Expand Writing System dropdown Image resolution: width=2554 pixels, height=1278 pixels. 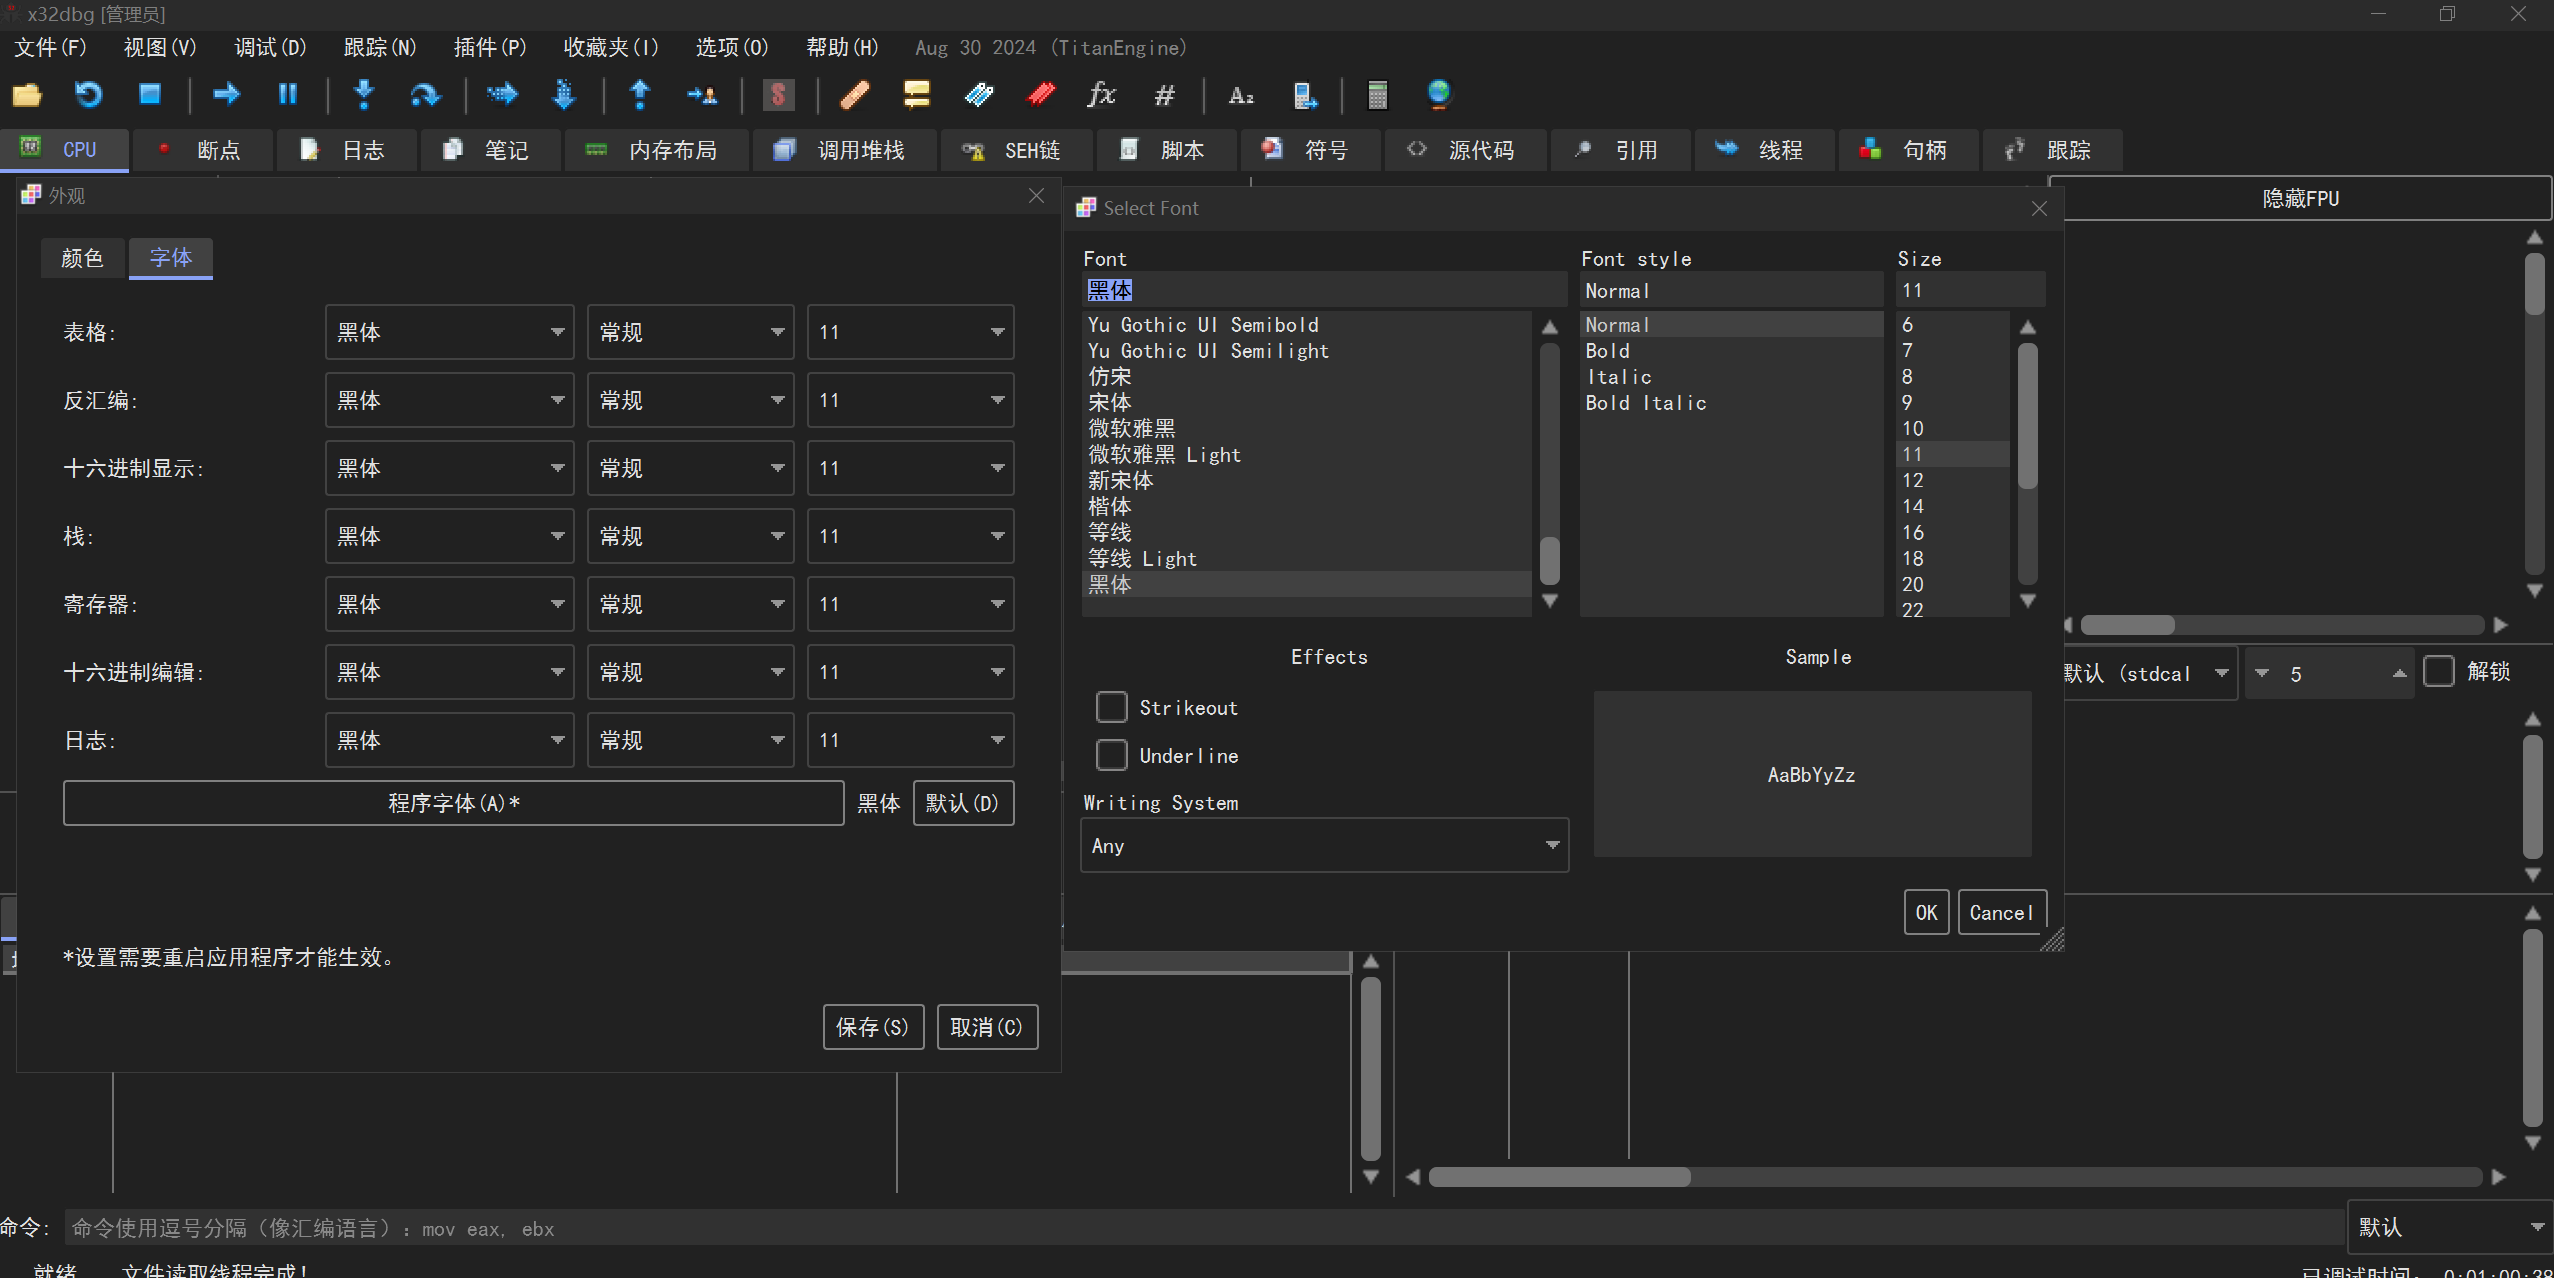pyautogui.click(x=1548, y=843)
